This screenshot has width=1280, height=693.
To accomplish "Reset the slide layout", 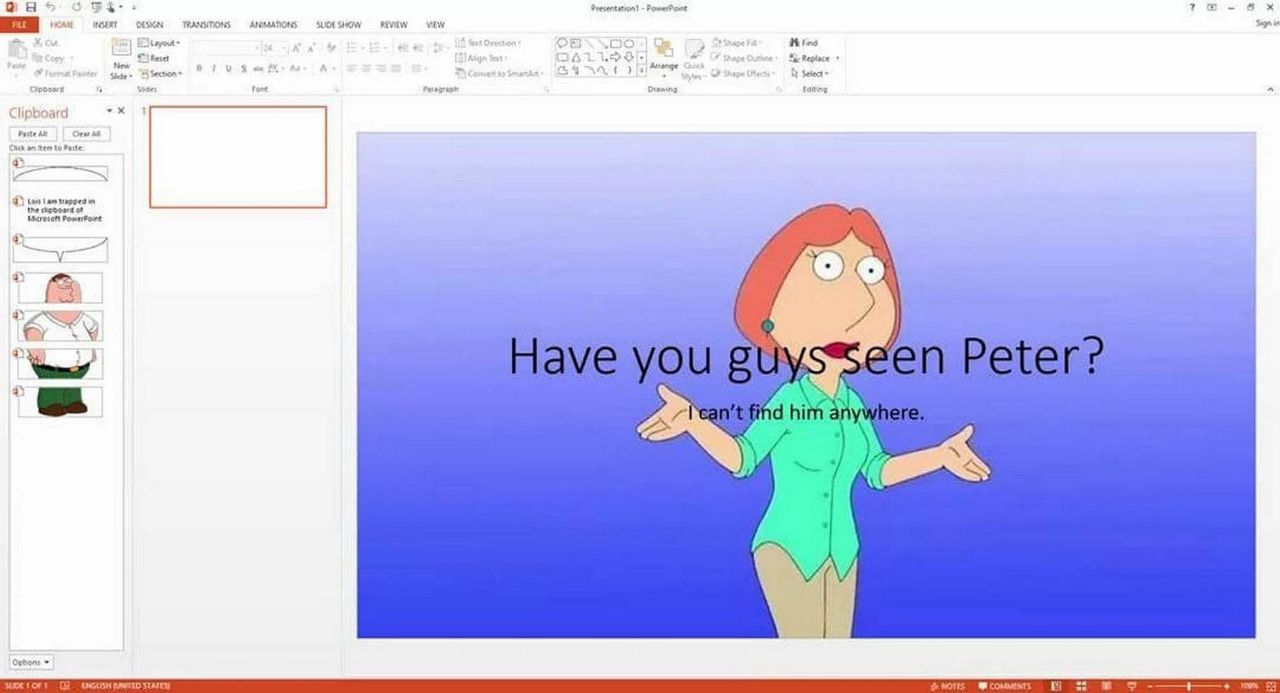I will (x=154, y=58).
